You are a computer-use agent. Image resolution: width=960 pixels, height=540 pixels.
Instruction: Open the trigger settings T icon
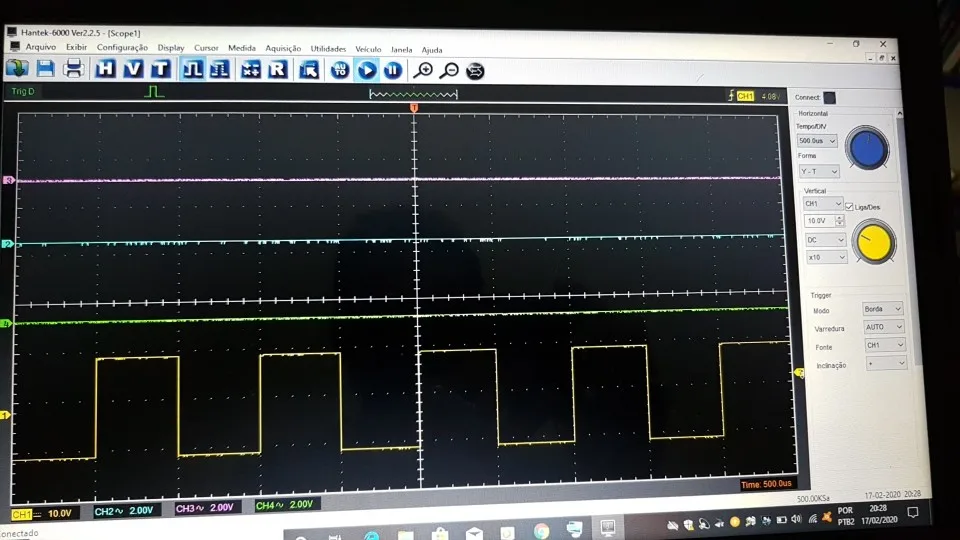[x=160, y=69]
